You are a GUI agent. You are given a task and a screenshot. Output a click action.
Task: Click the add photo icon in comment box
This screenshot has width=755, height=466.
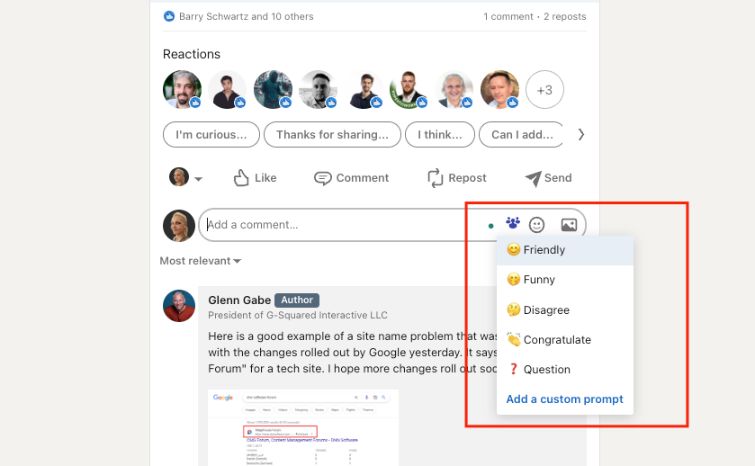click(x=569, y=225)
